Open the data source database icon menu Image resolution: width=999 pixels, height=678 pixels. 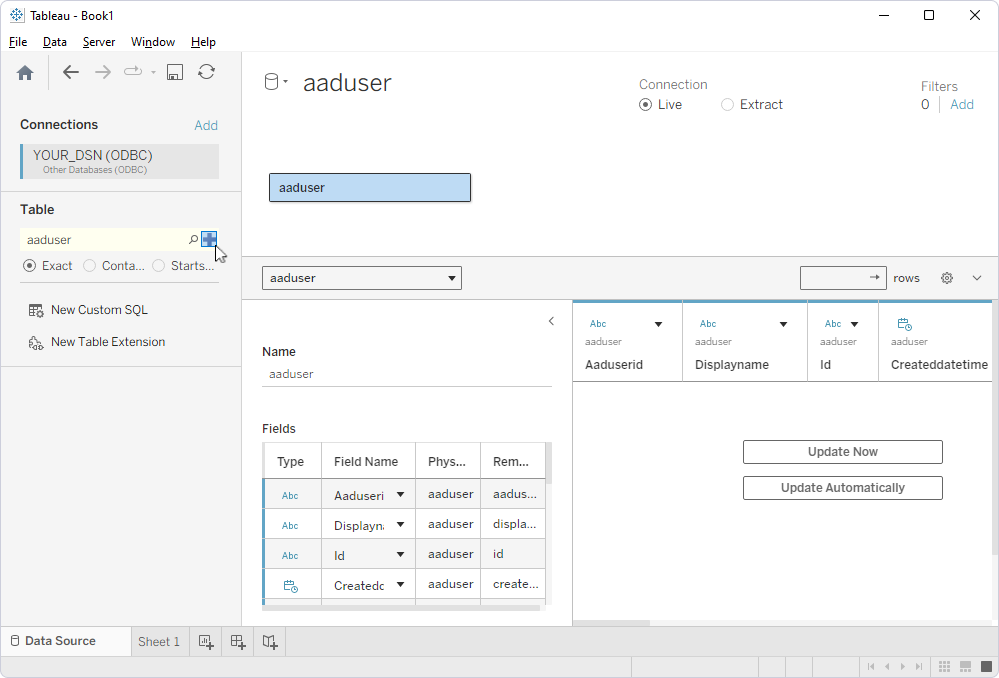(x=276, y=82)
